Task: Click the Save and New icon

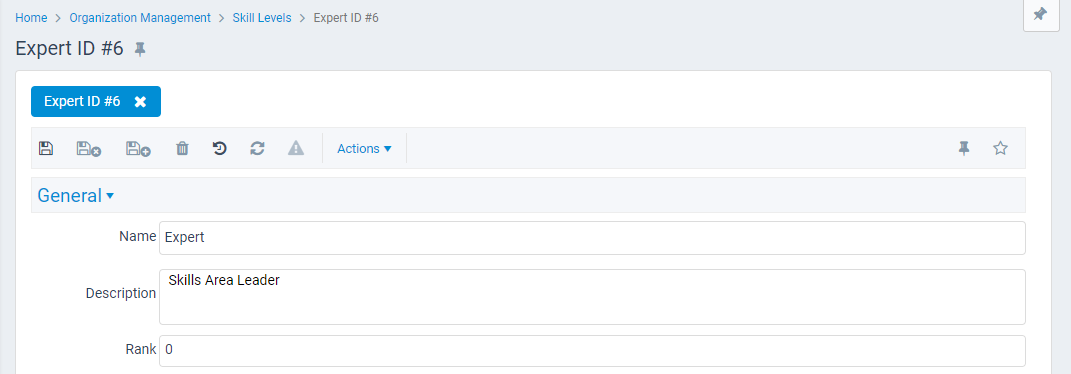Action: [138, 148]
